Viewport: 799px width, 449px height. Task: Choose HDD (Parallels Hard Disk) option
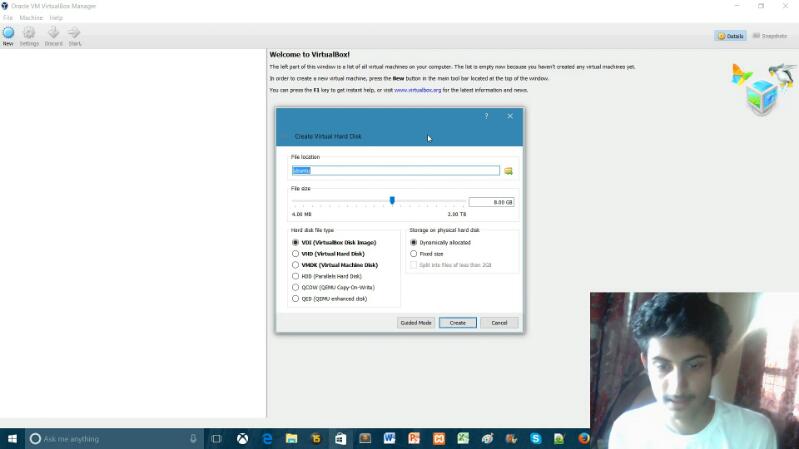327,276
